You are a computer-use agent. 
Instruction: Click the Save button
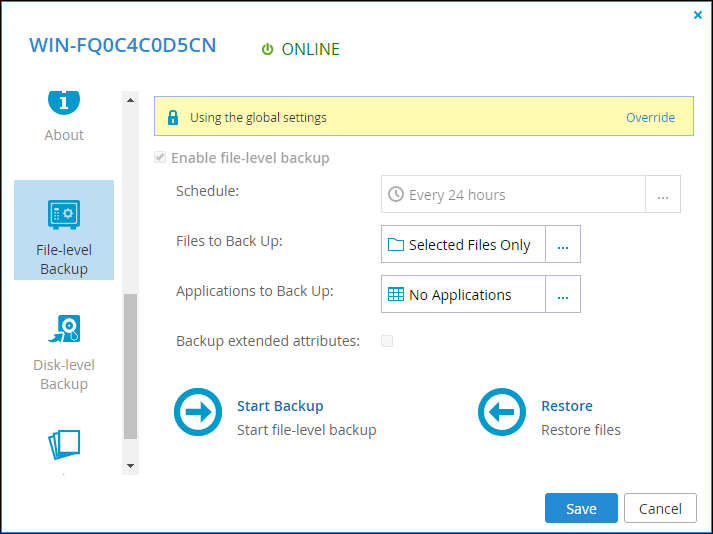[581, 508]
